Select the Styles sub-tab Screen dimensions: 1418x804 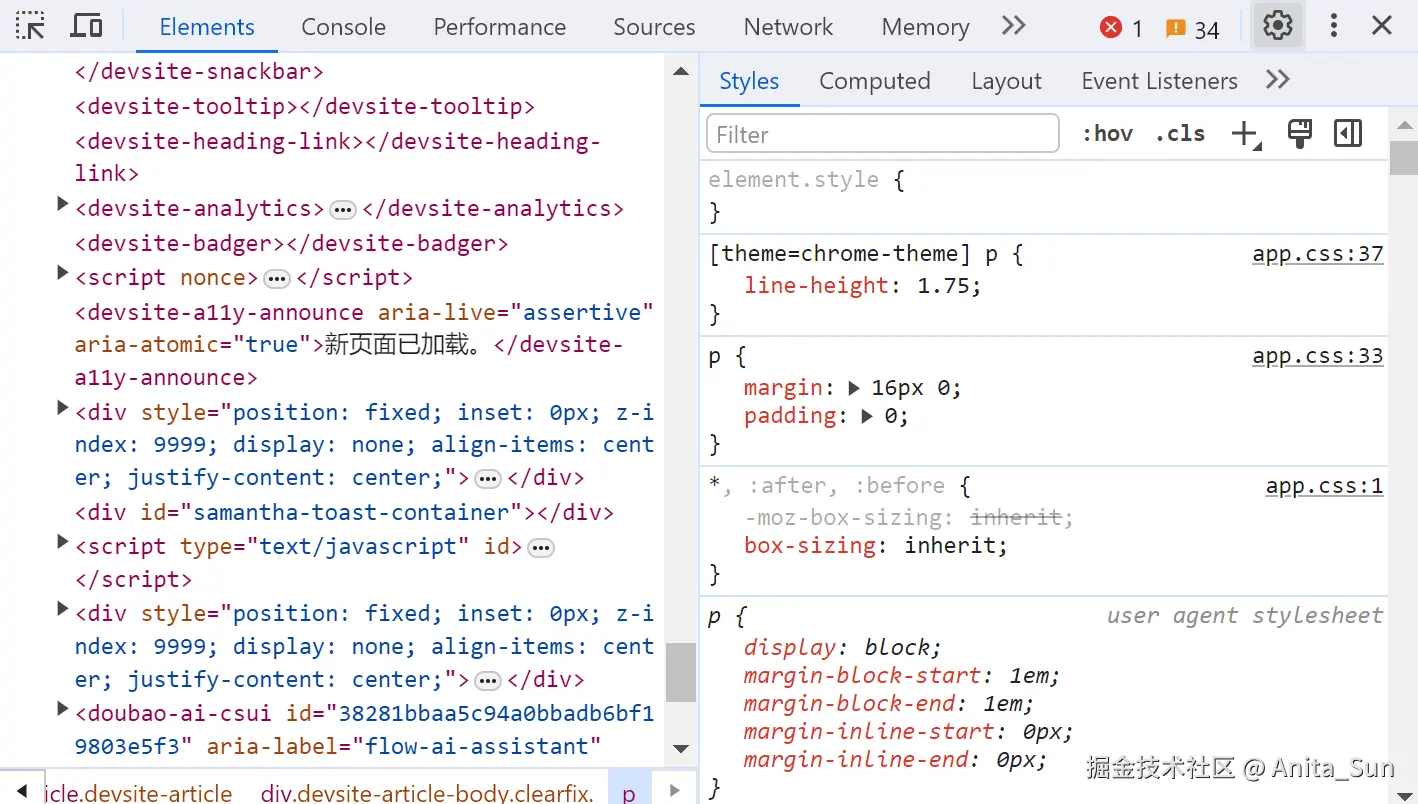click(749, 81)
